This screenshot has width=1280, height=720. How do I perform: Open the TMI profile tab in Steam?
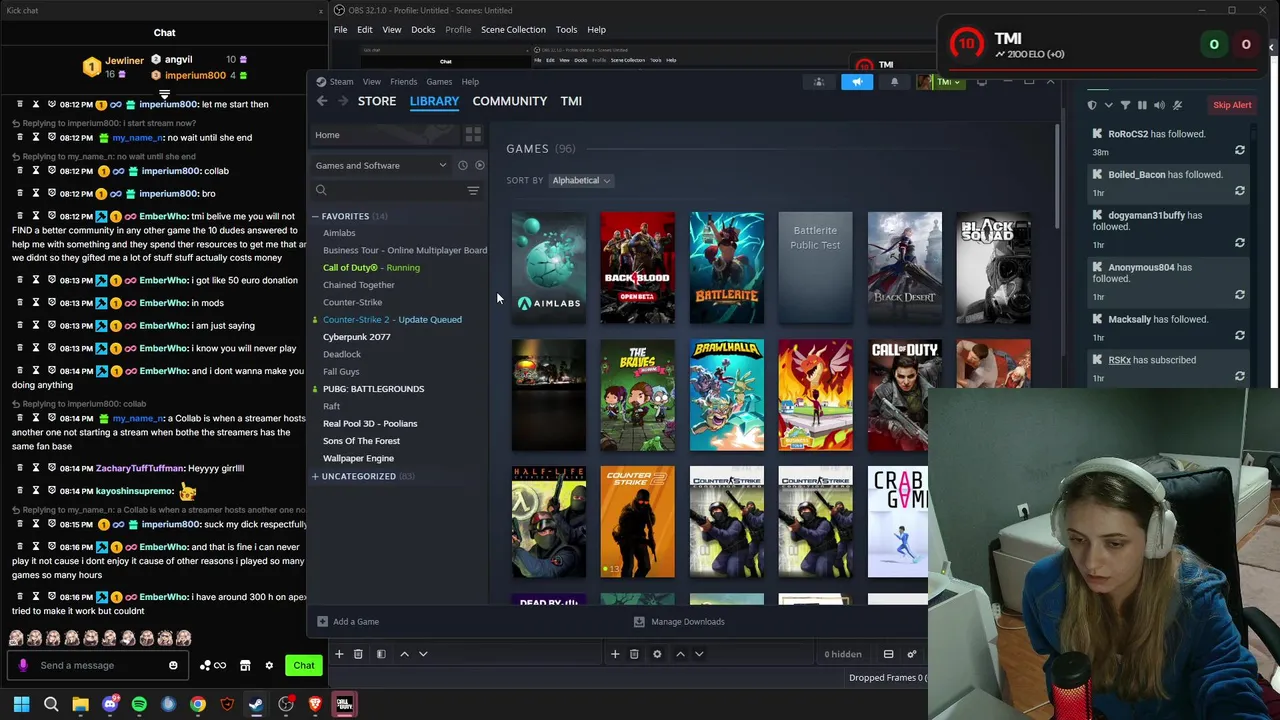[571, 101]
